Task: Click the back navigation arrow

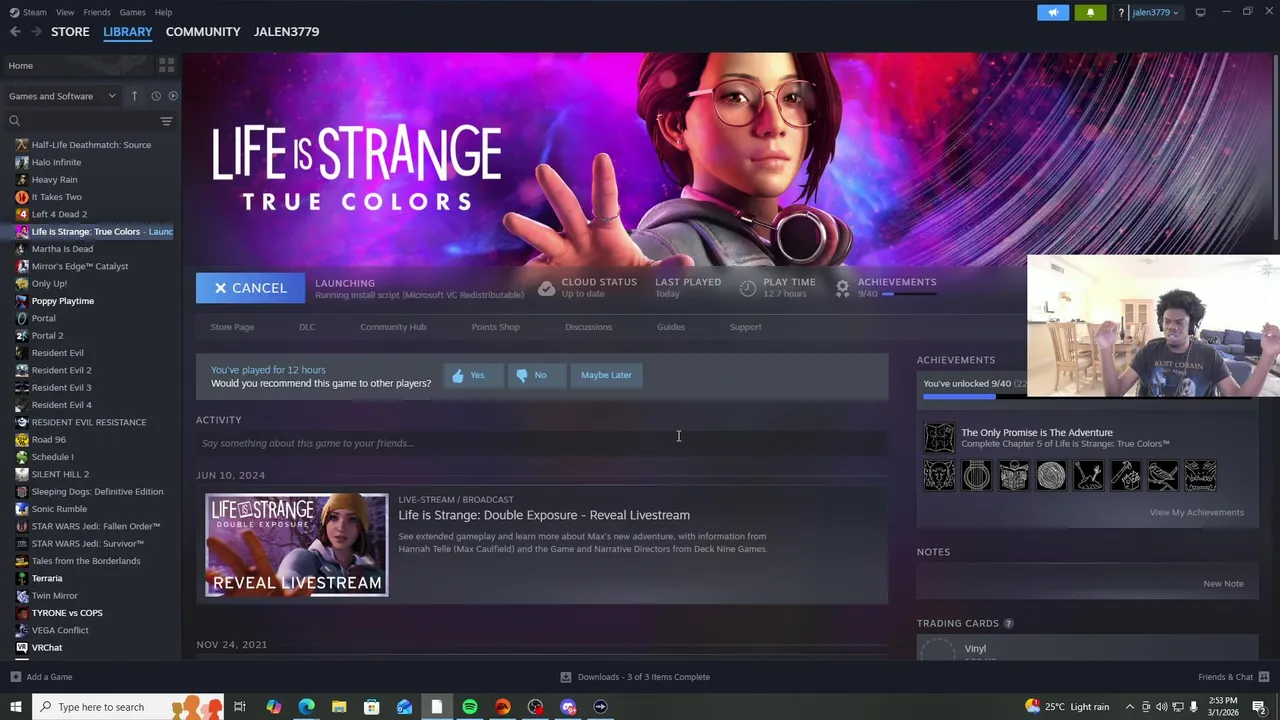Action: (x=15, y=32)
